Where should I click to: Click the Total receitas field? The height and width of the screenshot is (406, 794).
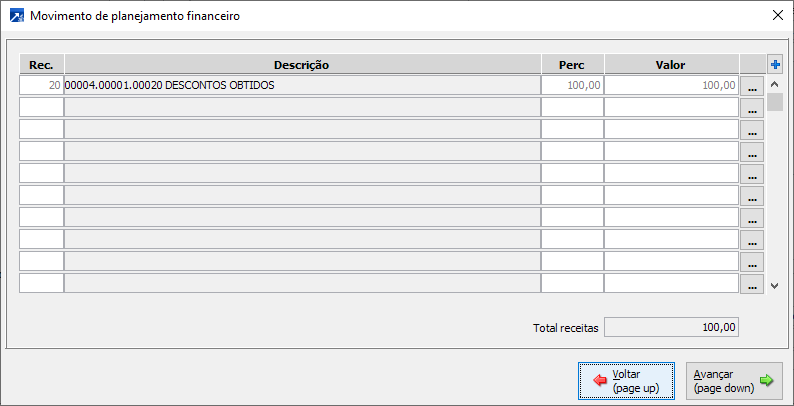click(x=672, y=327)
